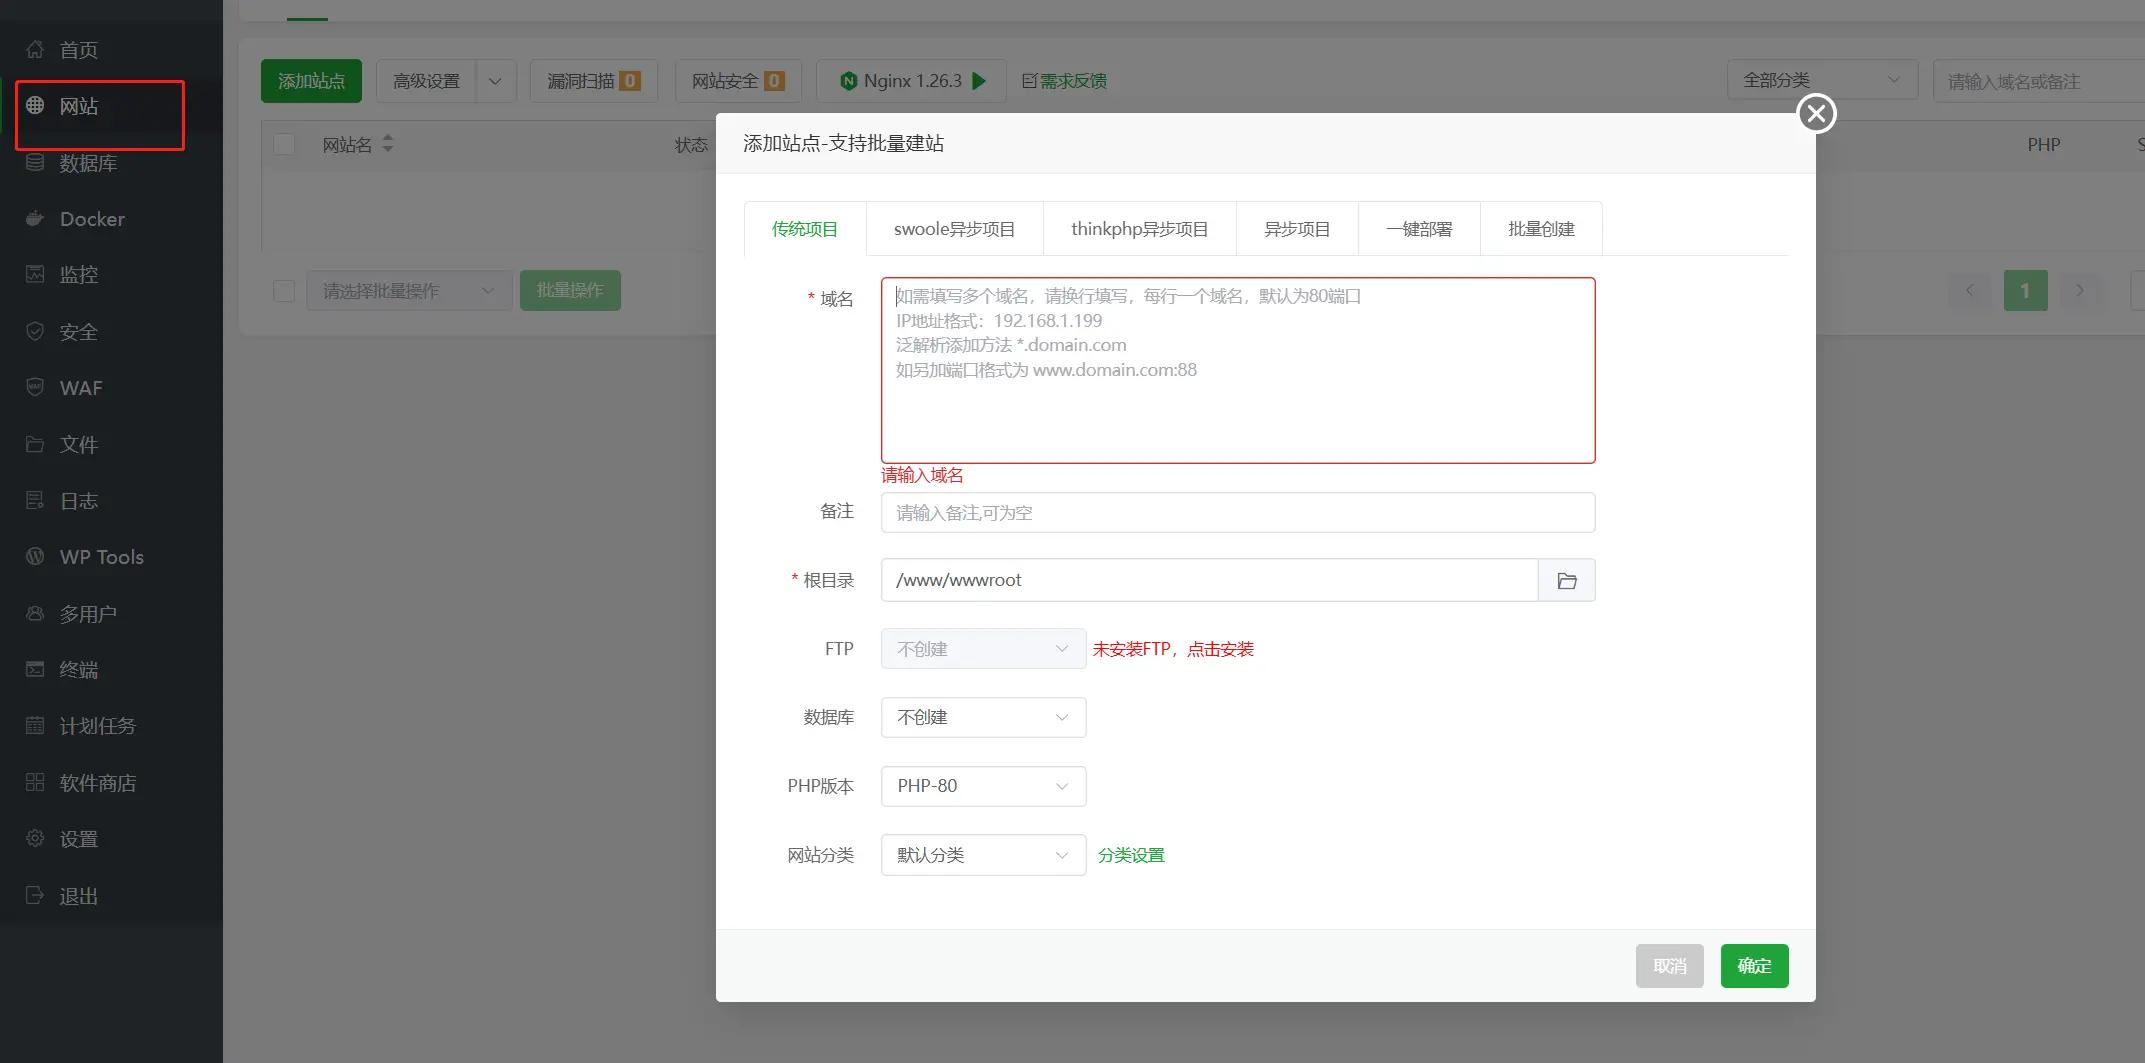Open the 设置 gear icon
Viewport: 2145px width, 1063px height.
tap(35, 838)
